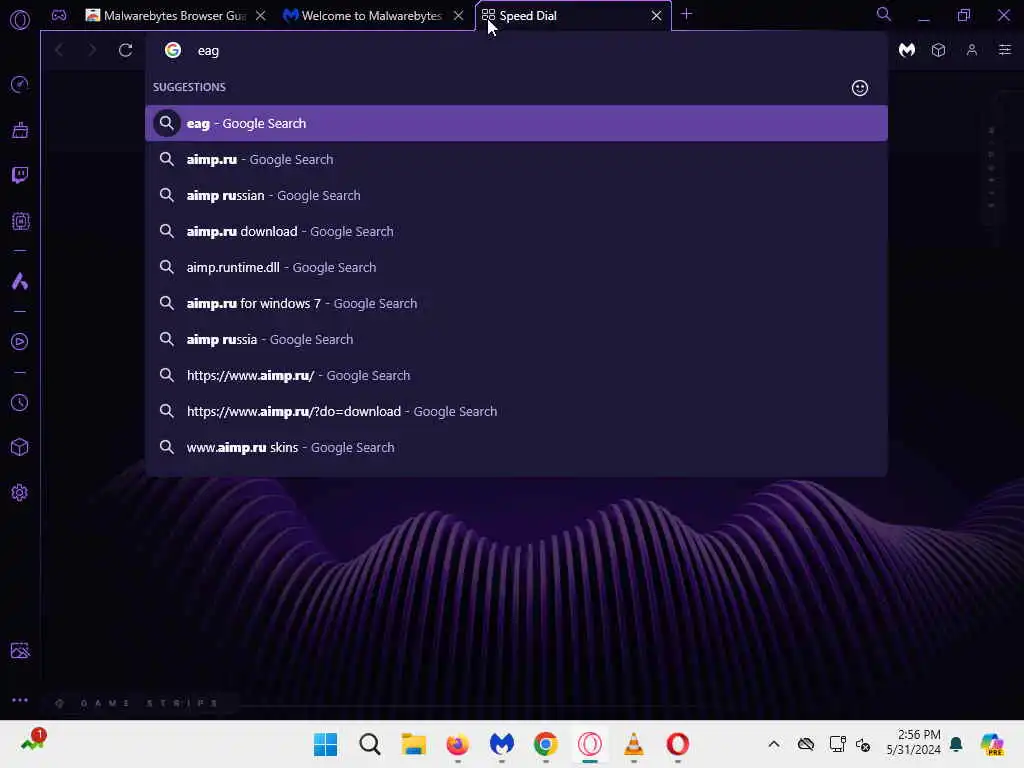Screen dimensions: 1024x768
Task: Open a new tab with plus button
Action: pyautogui.click(x=686, y=14)
